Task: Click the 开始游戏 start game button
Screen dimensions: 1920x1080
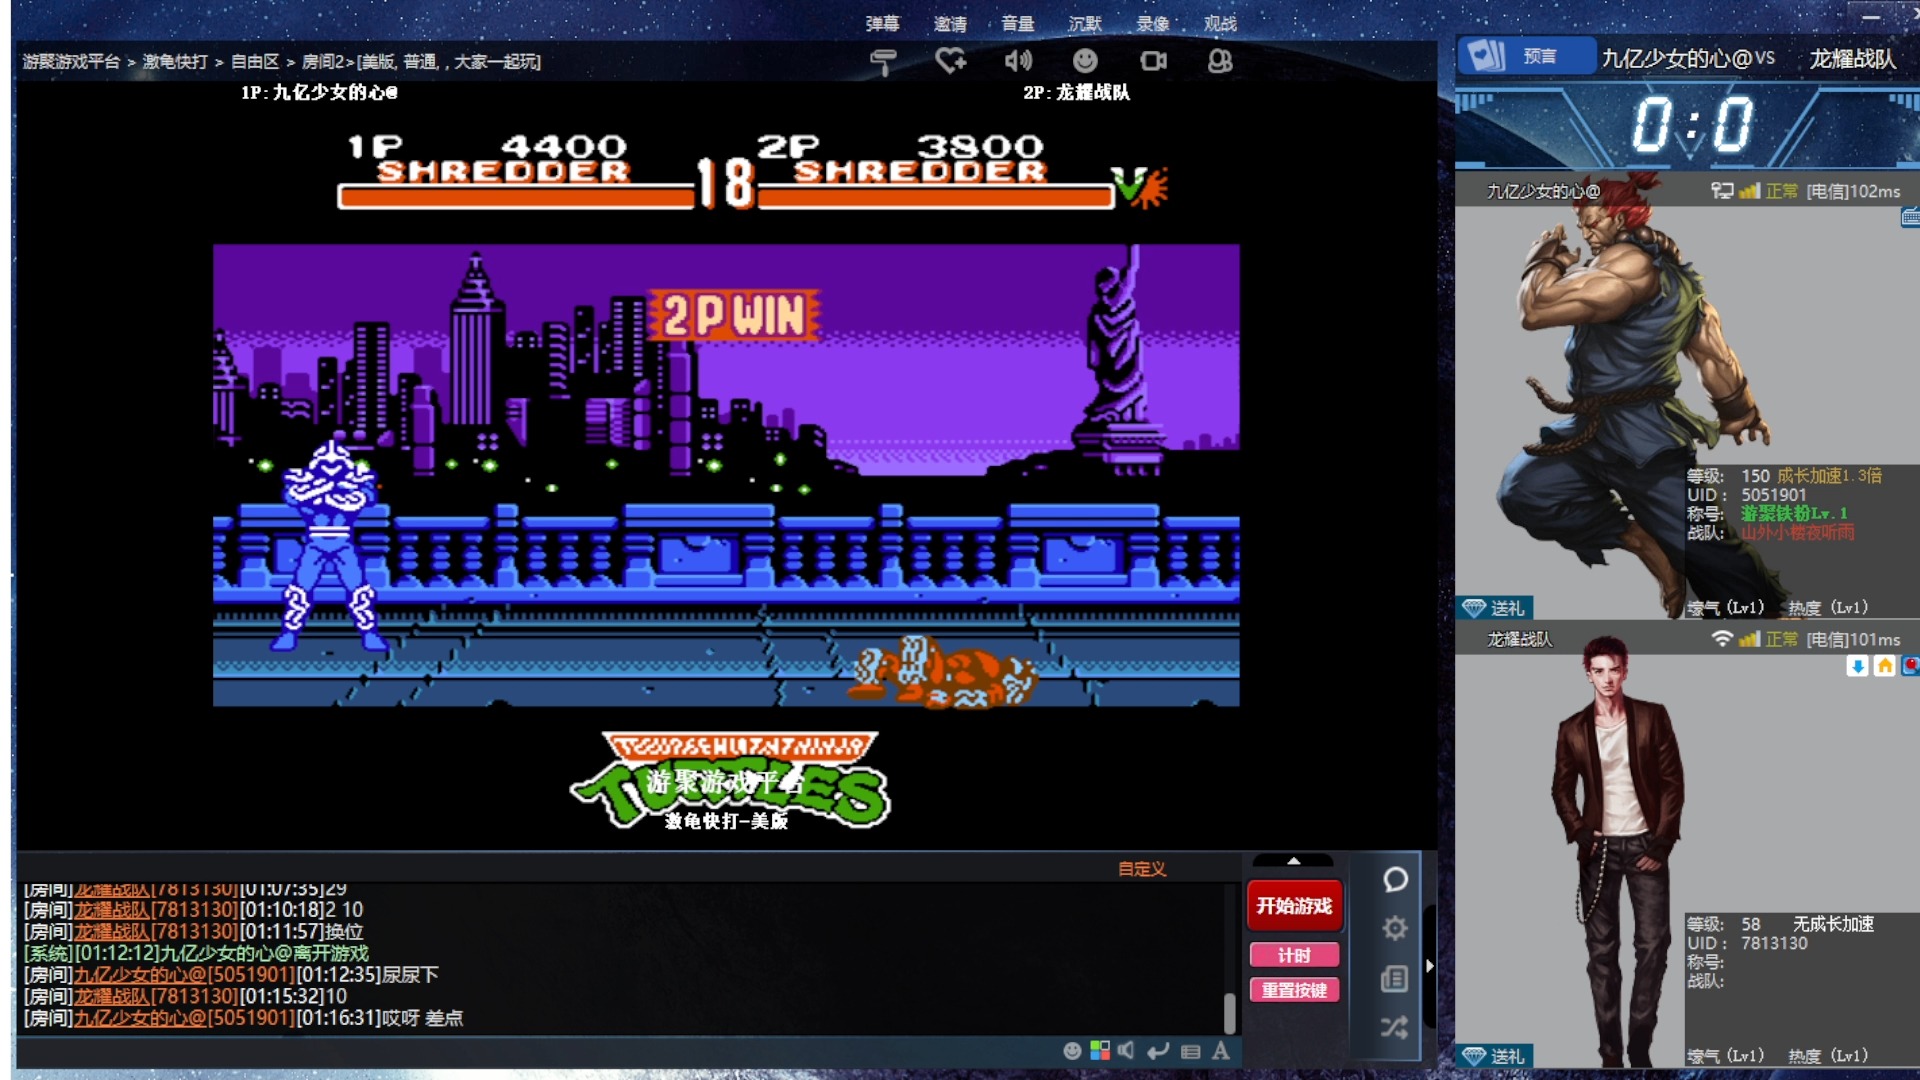Action: 1294,906
